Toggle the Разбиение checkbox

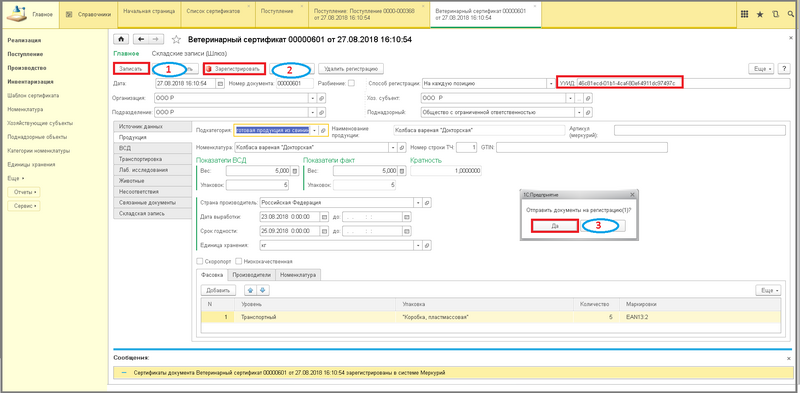pyautogui.click(x=351, y=83)
